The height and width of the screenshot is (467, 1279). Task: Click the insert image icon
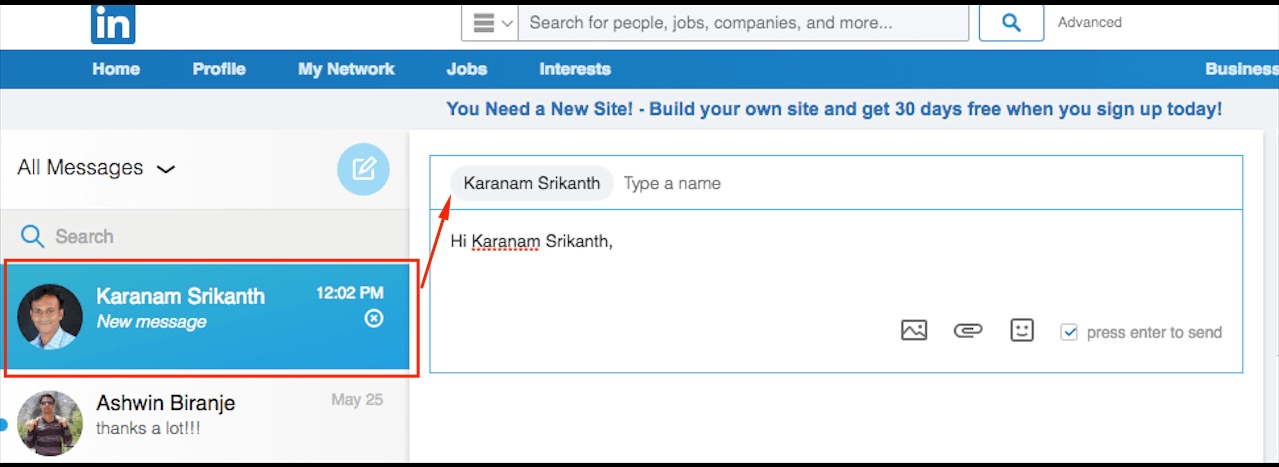tap(914, 331)
